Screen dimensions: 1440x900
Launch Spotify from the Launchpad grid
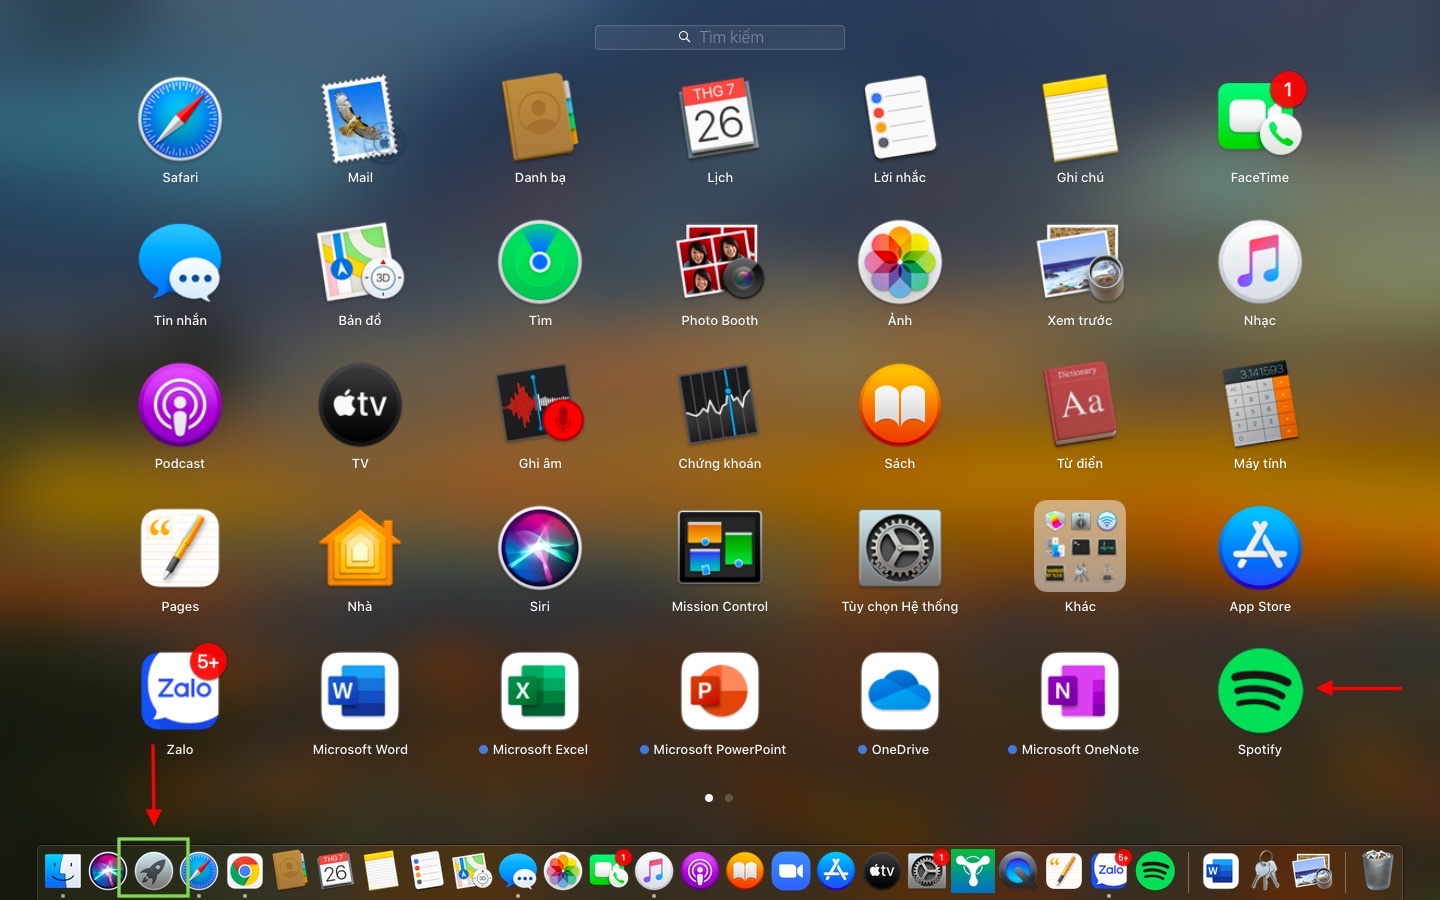tap(1260, 691)
